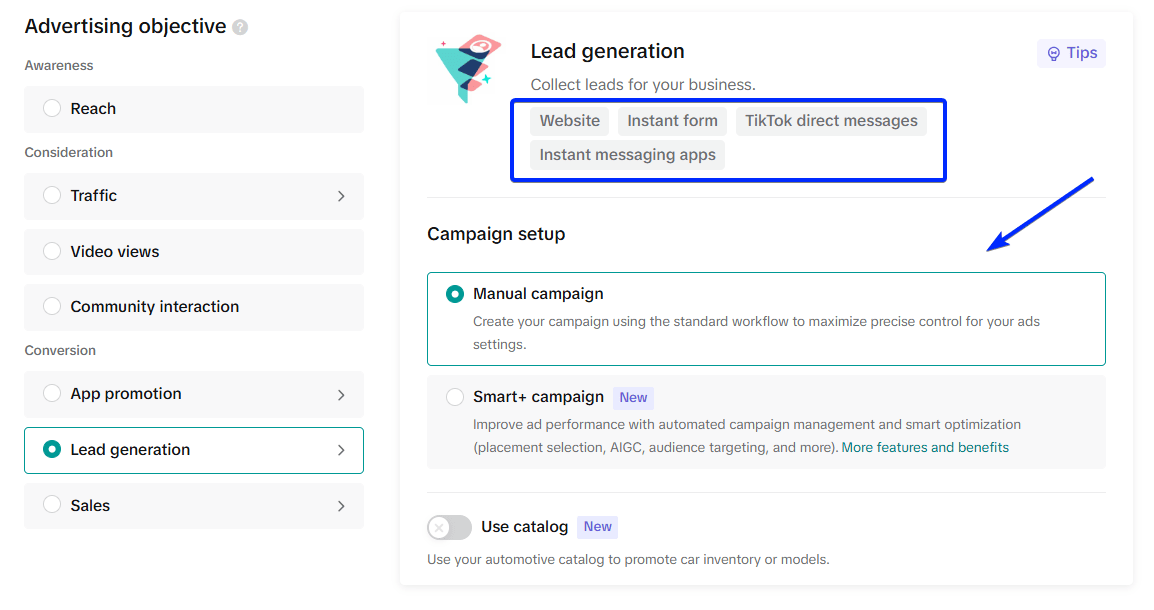The image size is (1154, 610).
Task: Click the Instant form tag
Action: coord(672,121)
